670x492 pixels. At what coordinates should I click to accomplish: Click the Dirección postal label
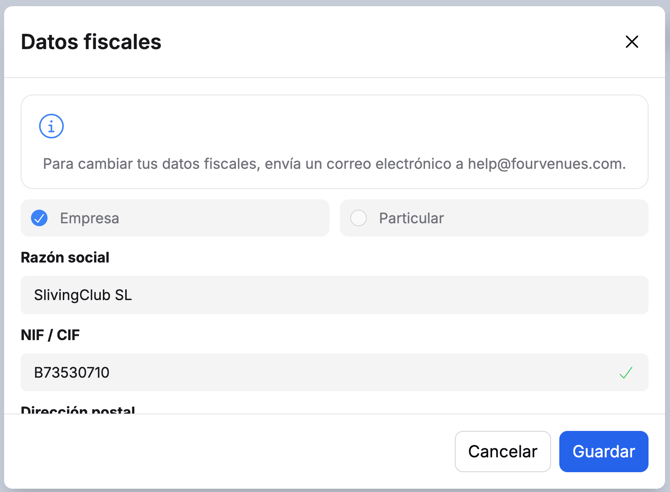(78, 410)
